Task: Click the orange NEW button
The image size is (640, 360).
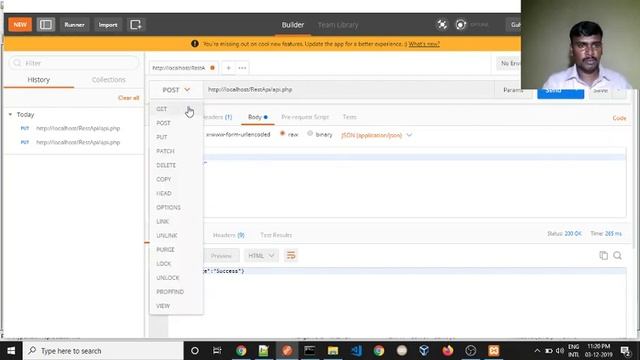Action: pyautogui.click(x=20, y=25)
